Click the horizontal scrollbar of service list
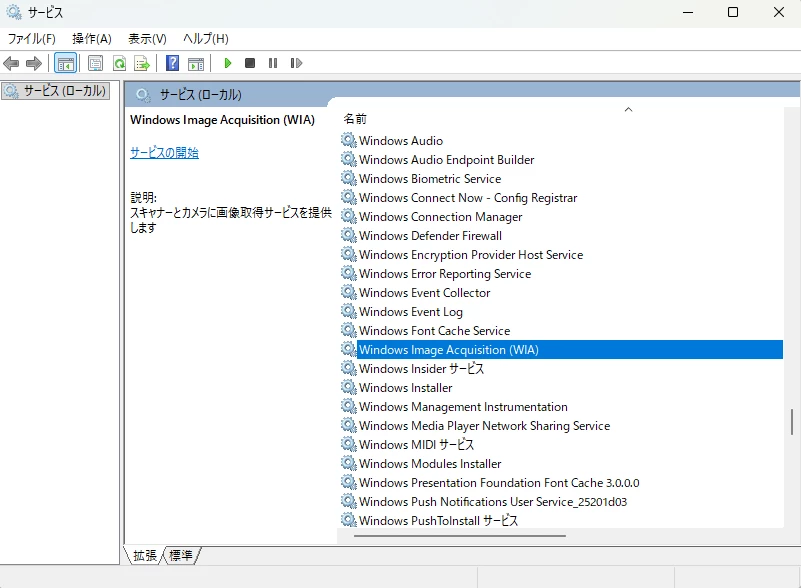801x588 pixels. 460,536
